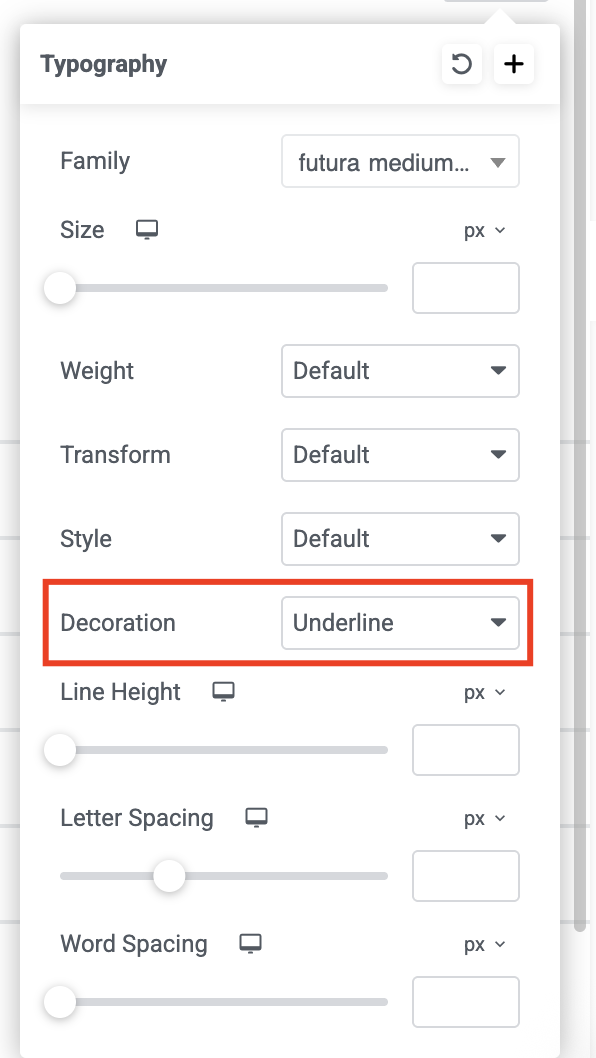Click the Word Spacing value input field
596x1058 pixels.
(466, 1001)
